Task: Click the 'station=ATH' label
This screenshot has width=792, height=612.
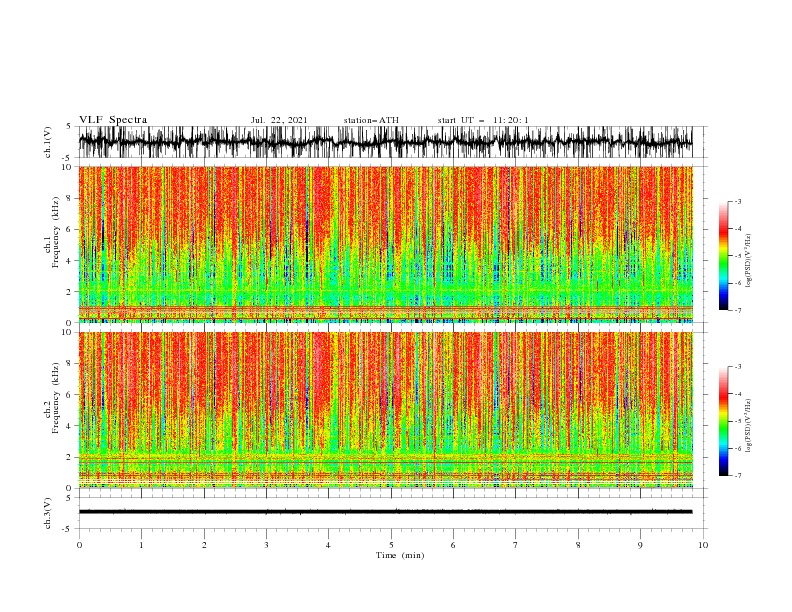Action: point(371,120)
